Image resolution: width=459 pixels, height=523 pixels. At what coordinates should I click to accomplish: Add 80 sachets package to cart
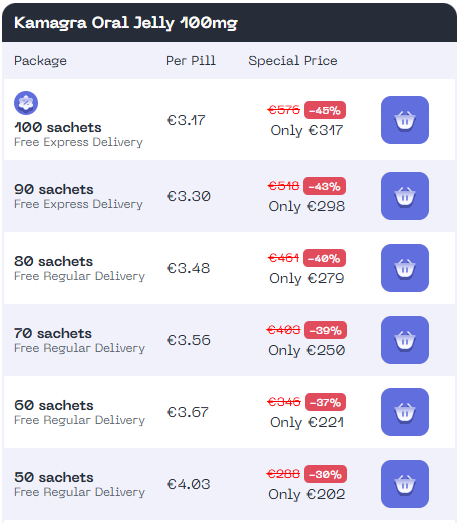(x=405, y=268)
